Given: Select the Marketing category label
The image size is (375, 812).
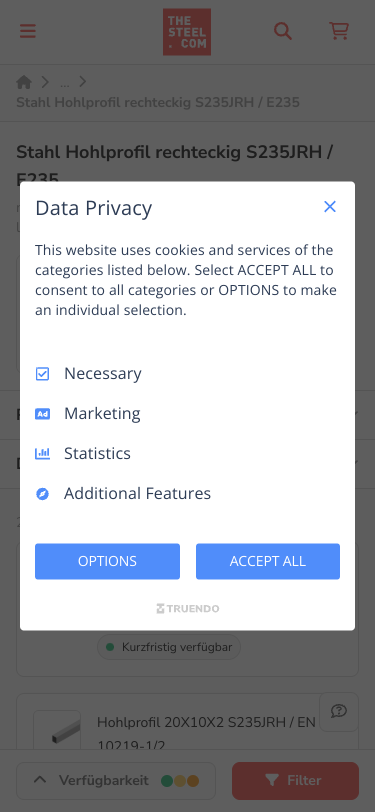Looking at the screenshot, I should coord(102,413).
